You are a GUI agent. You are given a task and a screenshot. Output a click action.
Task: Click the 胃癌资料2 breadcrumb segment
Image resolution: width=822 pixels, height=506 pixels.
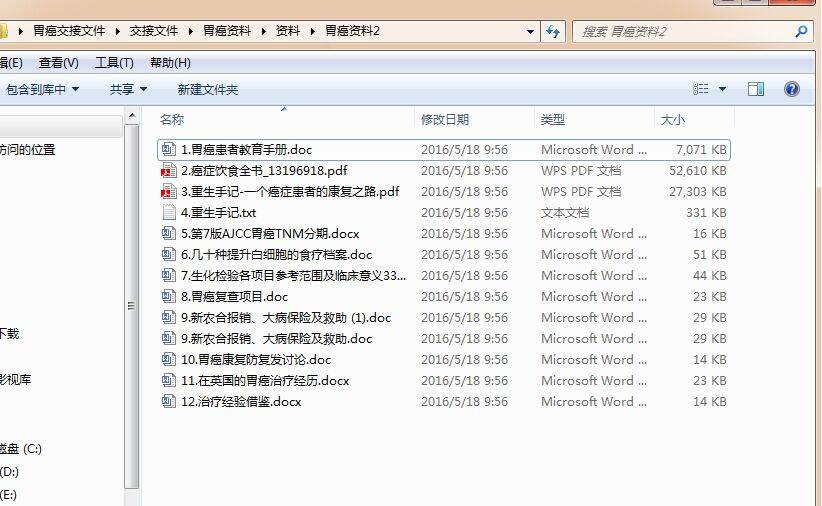(352, 31)
